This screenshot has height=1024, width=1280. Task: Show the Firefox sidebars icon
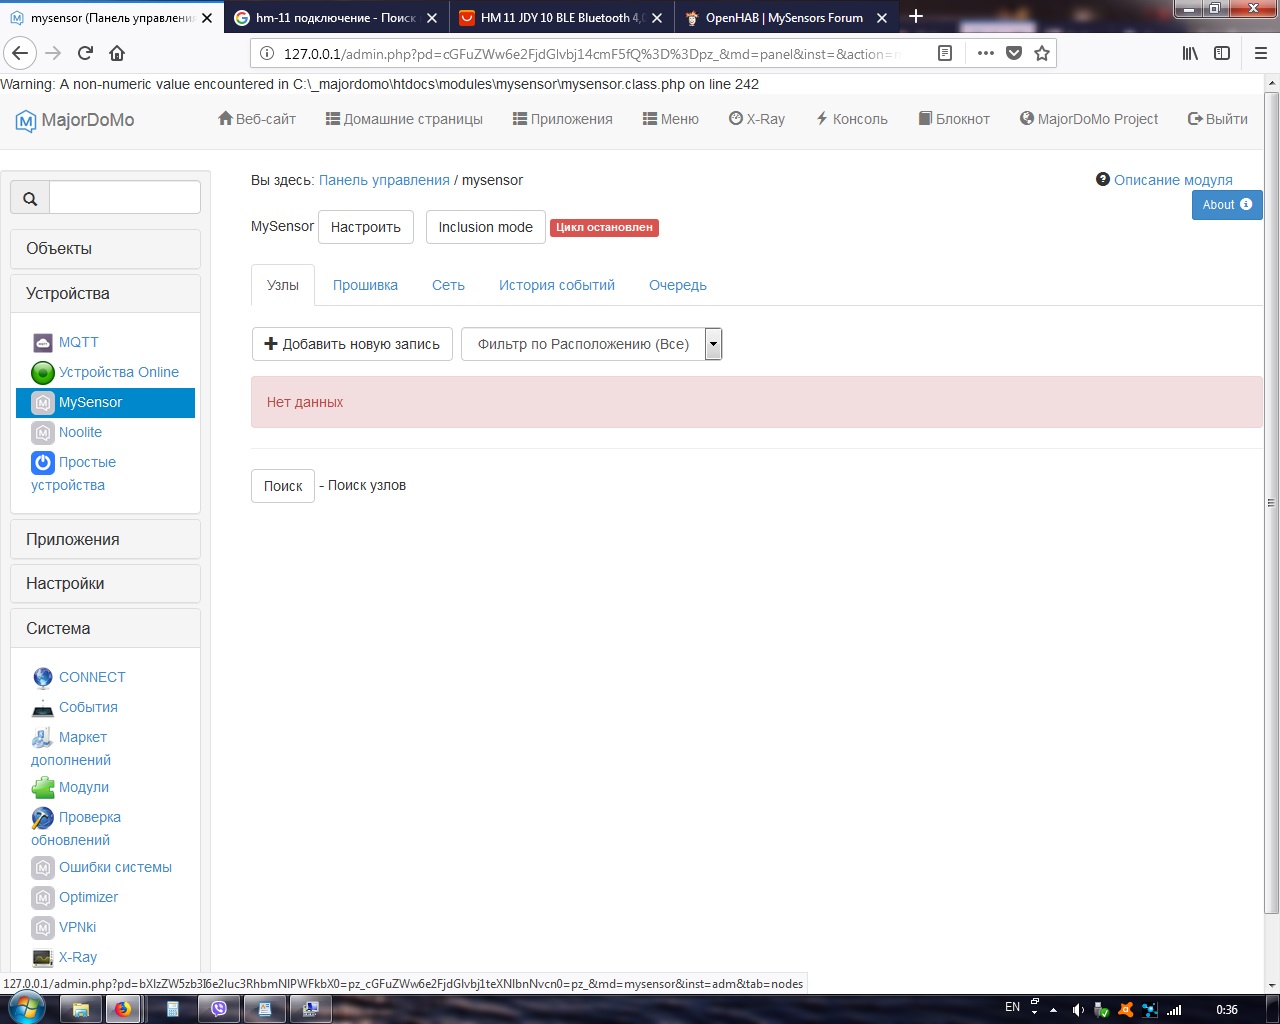[x=1222, y=53]
